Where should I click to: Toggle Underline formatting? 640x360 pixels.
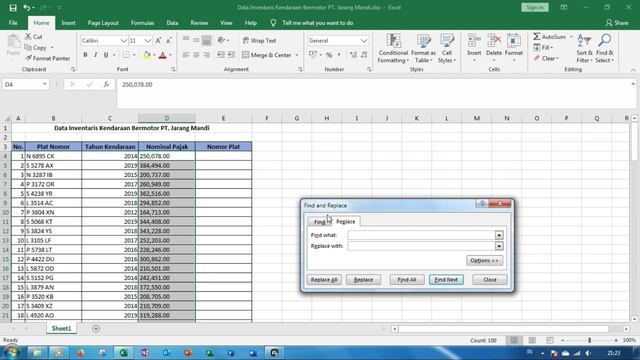click(106, 55)
